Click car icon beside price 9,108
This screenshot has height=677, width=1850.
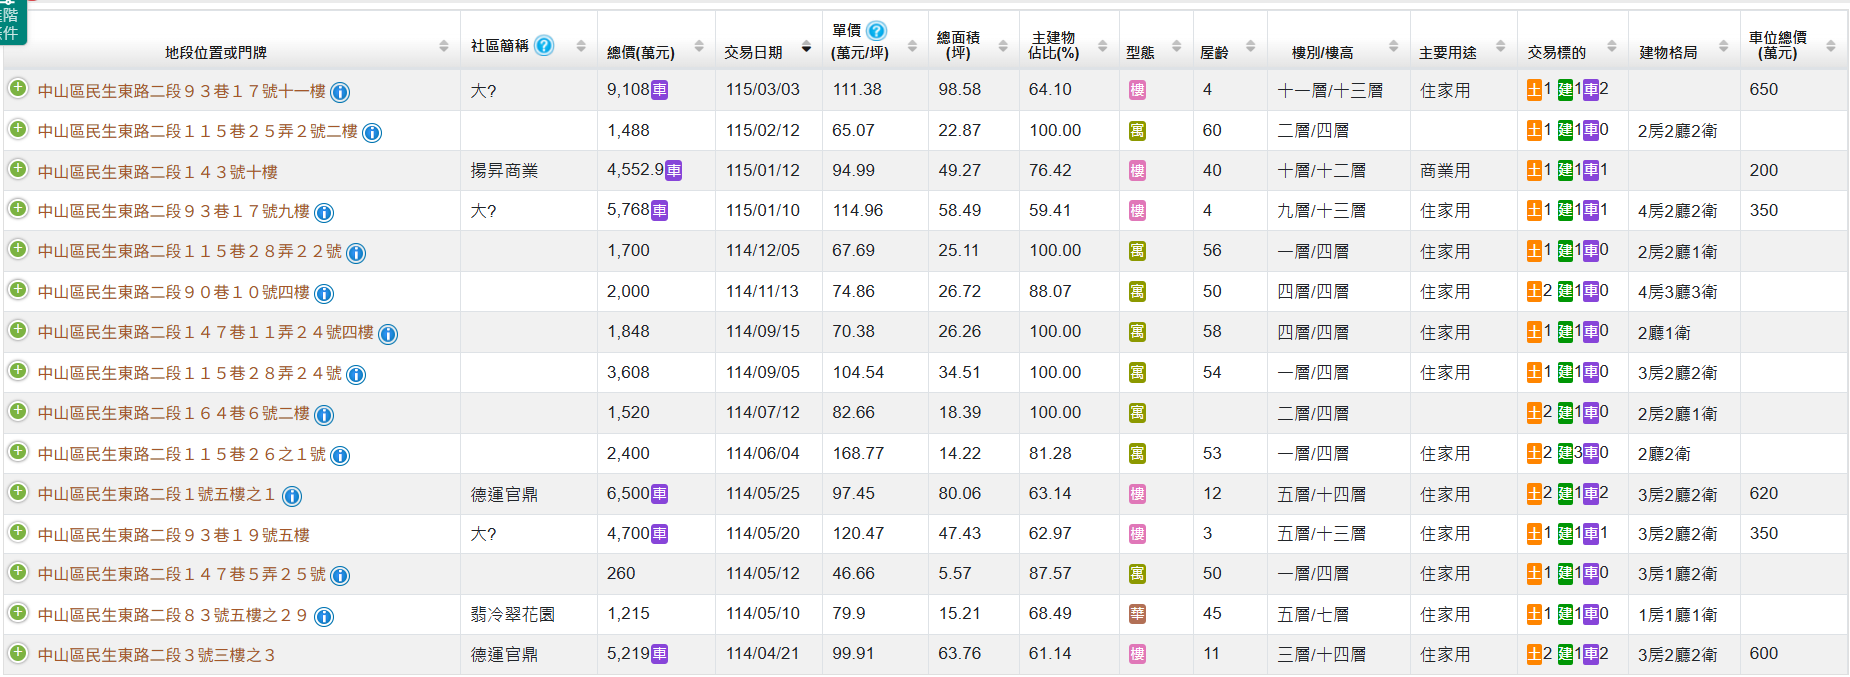tap(660, 90)
